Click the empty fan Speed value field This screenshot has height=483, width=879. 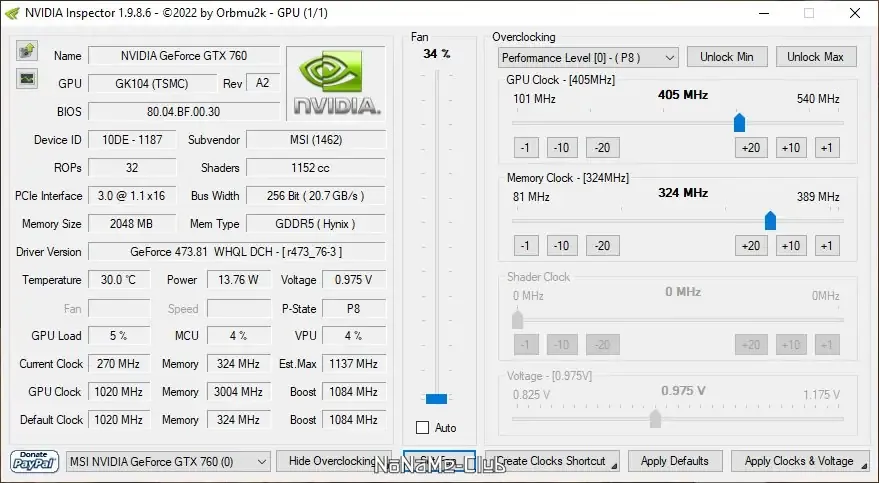[x=239, y=309]
